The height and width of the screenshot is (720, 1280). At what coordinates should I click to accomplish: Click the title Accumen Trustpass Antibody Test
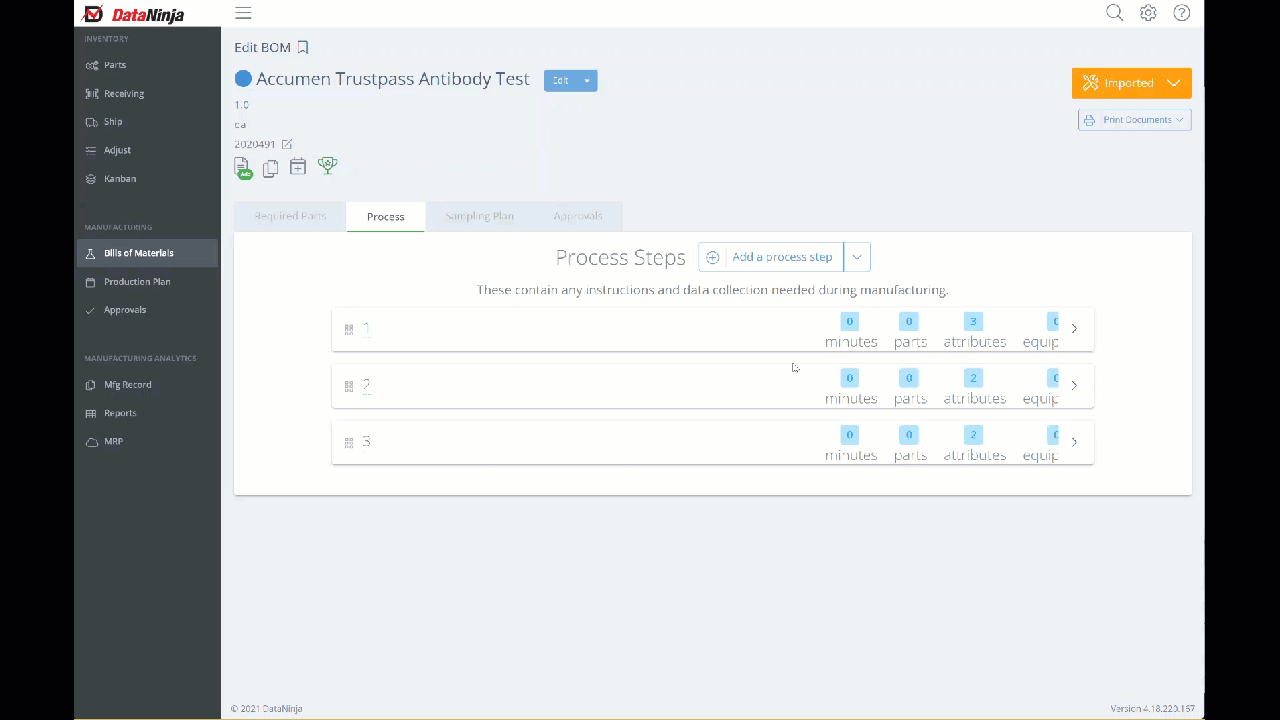pos(393,79)
